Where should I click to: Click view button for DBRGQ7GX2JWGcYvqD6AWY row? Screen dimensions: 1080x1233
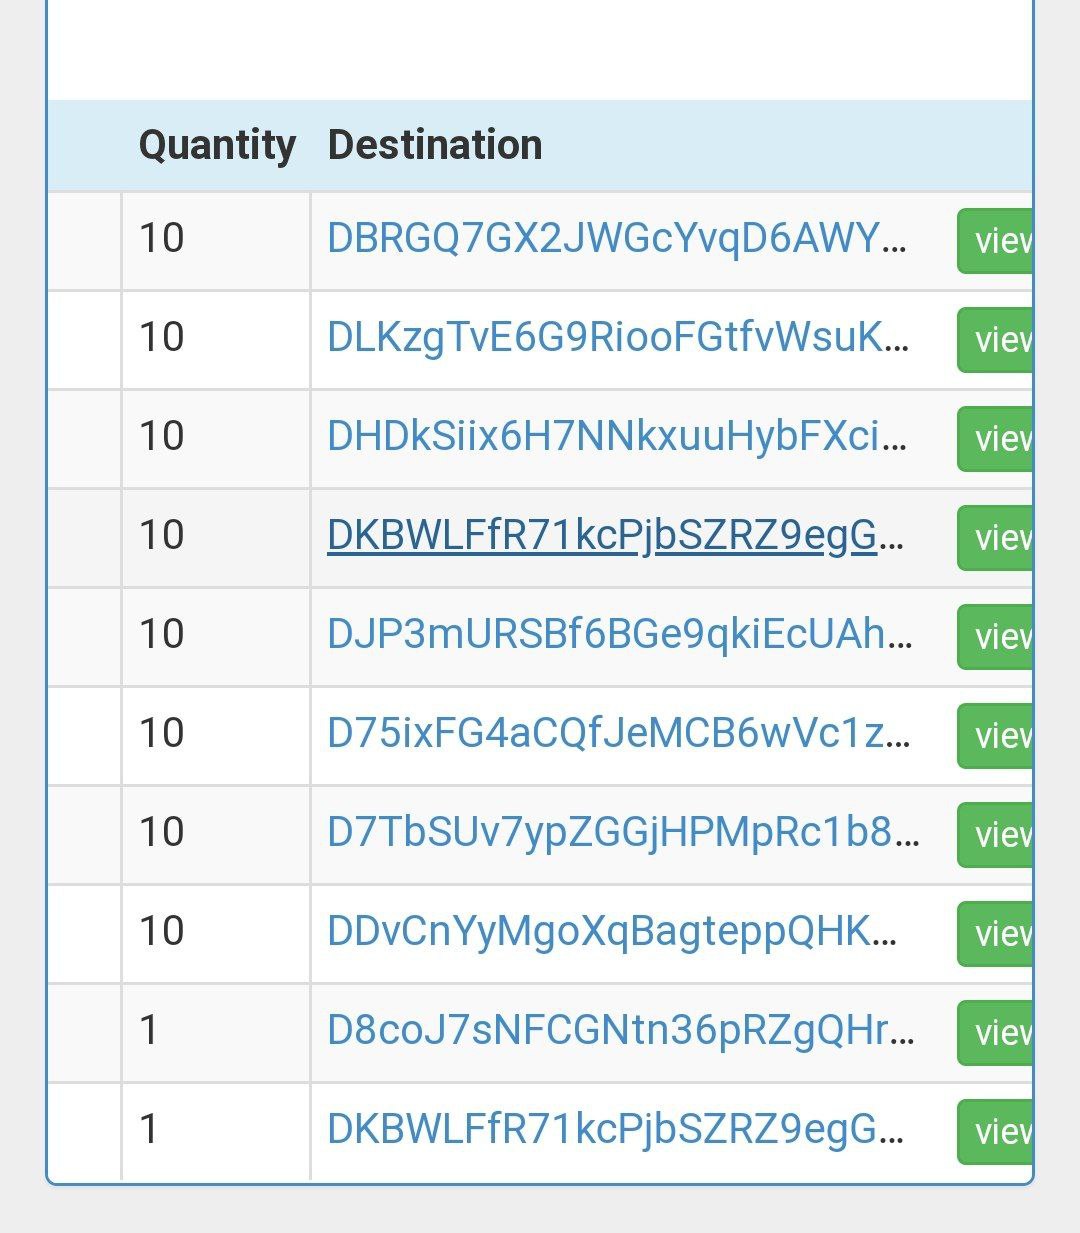(995, 241)
